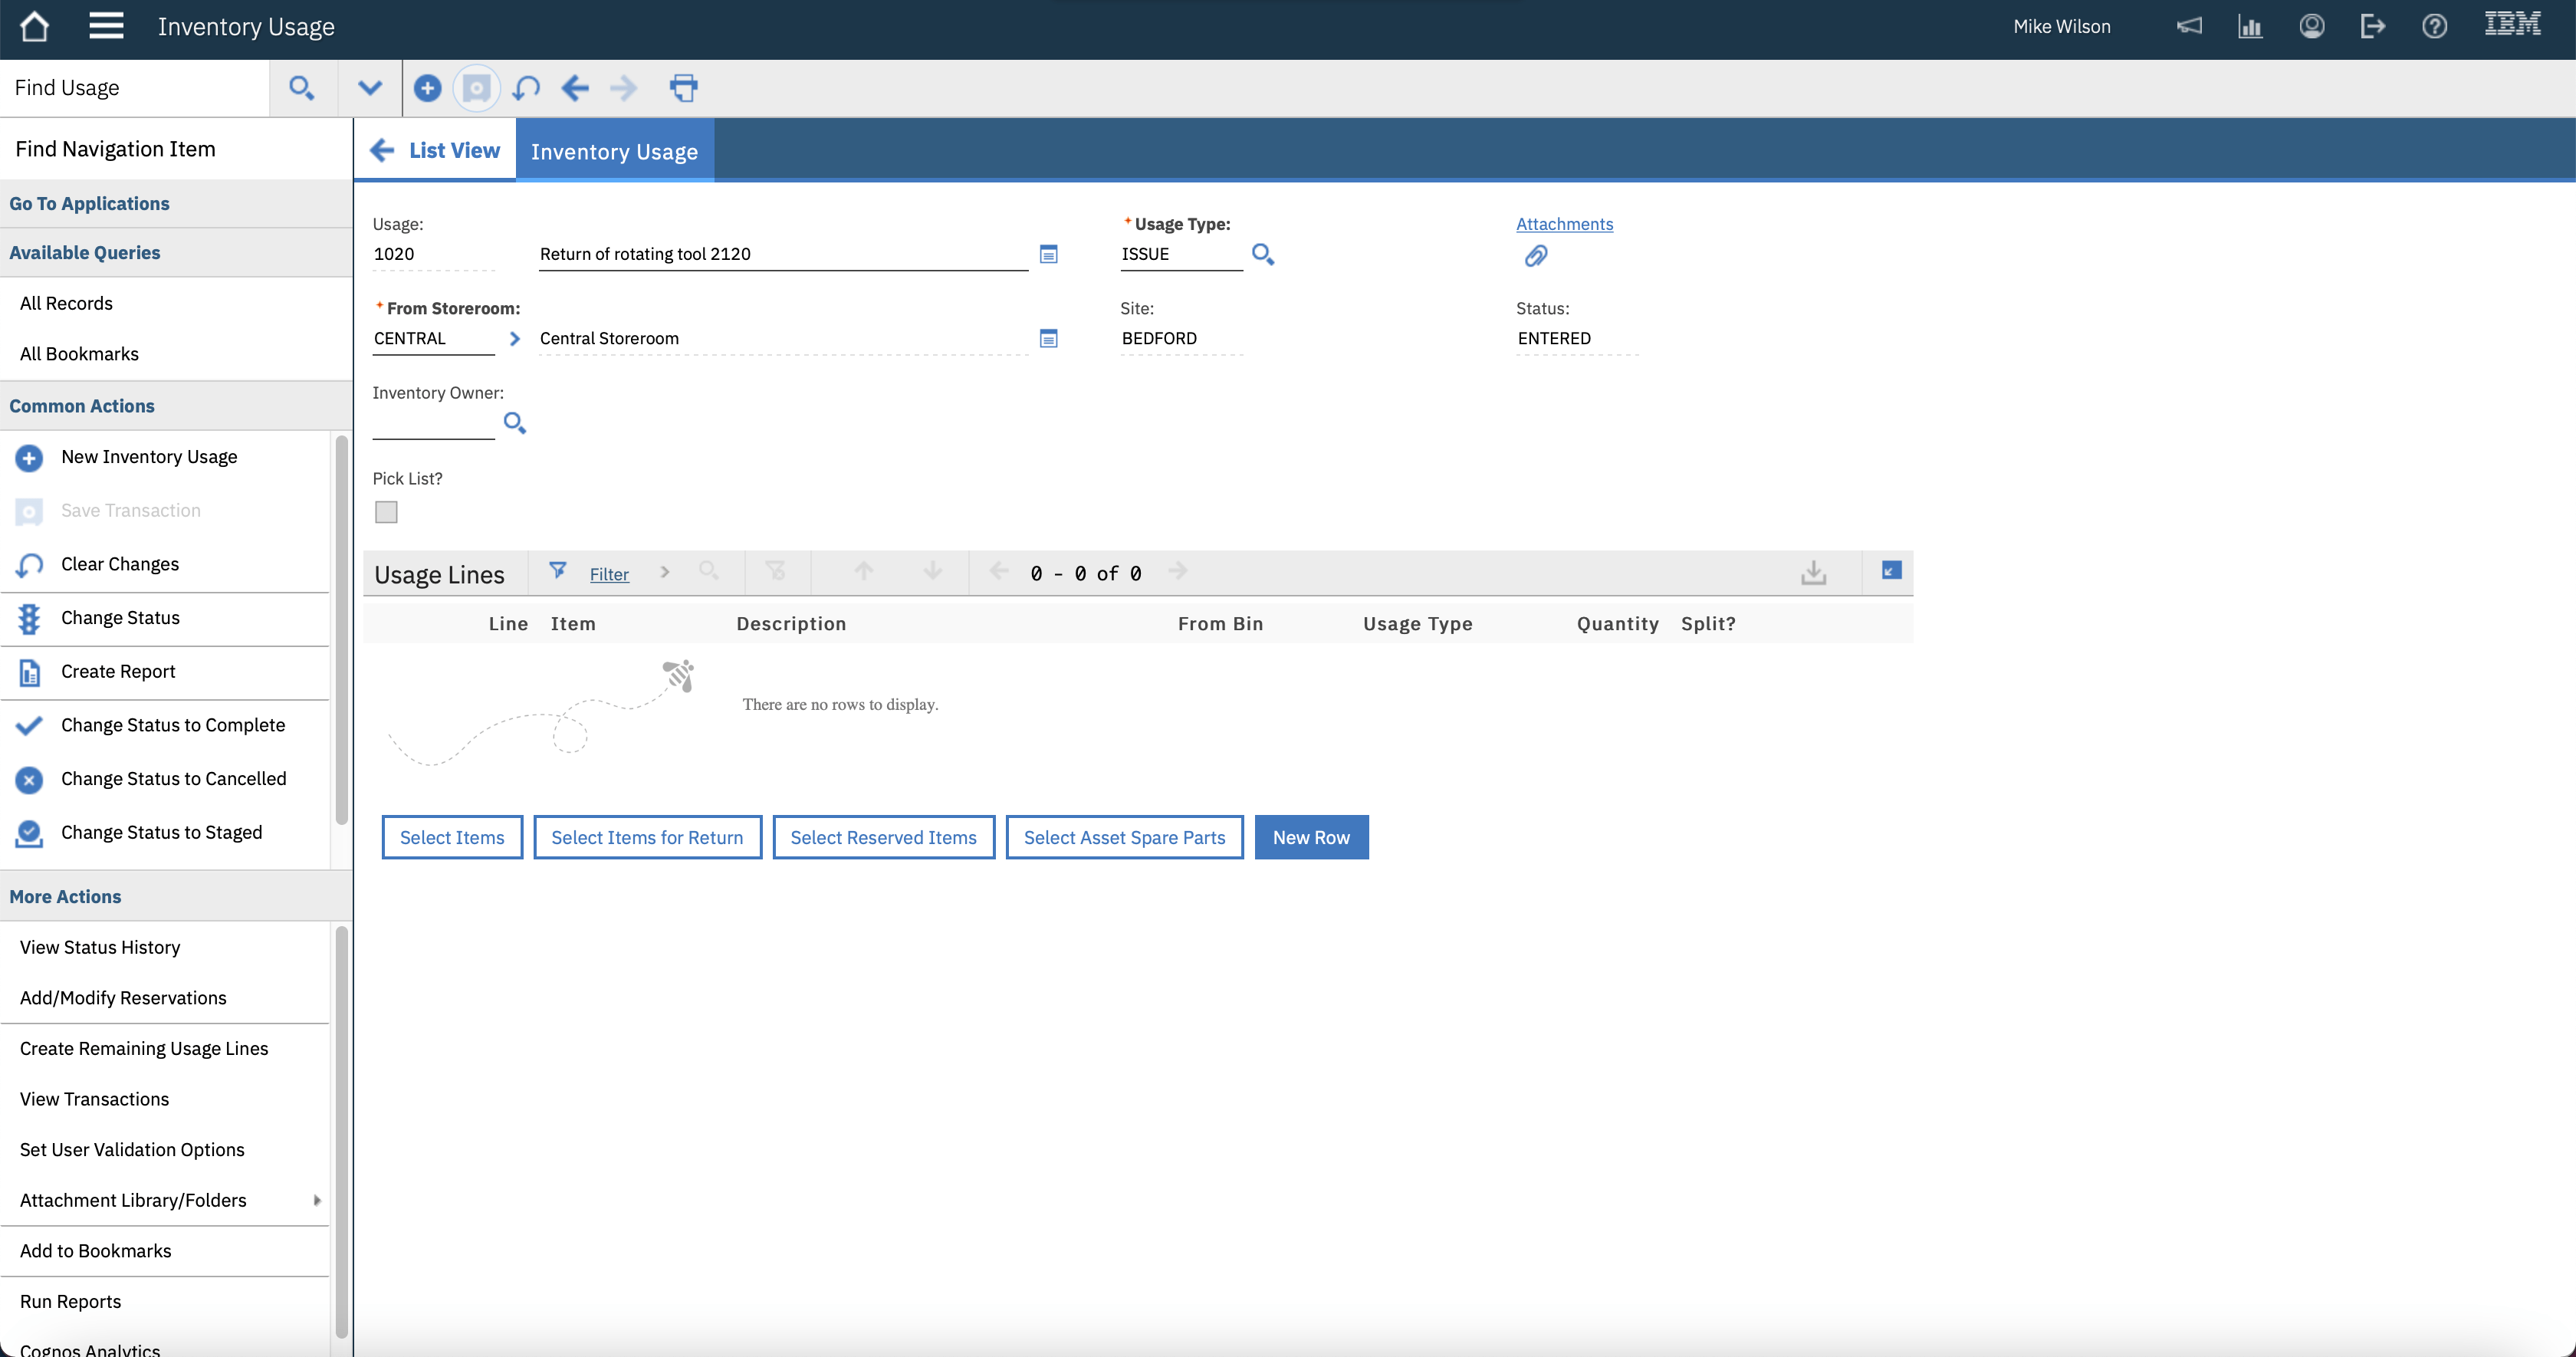Image resolution: width=2576 pixels, height=1357 pixels.
Task: Open the hamburger navigation menu
Action: [106, 26]
